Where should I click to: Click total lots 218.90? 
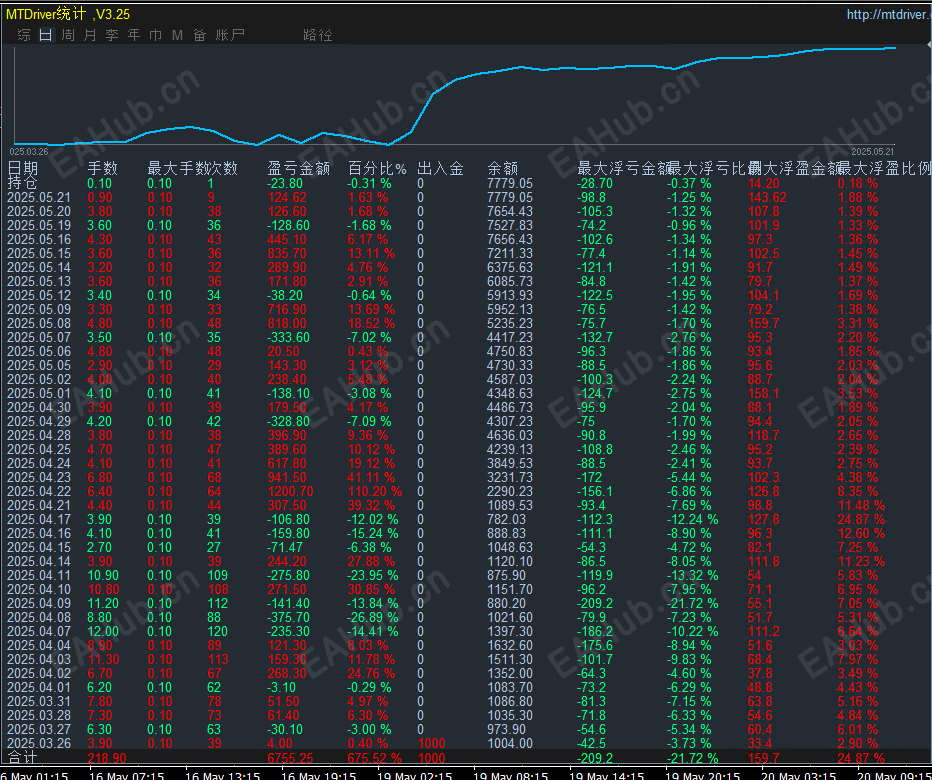(x=107, y=758)
